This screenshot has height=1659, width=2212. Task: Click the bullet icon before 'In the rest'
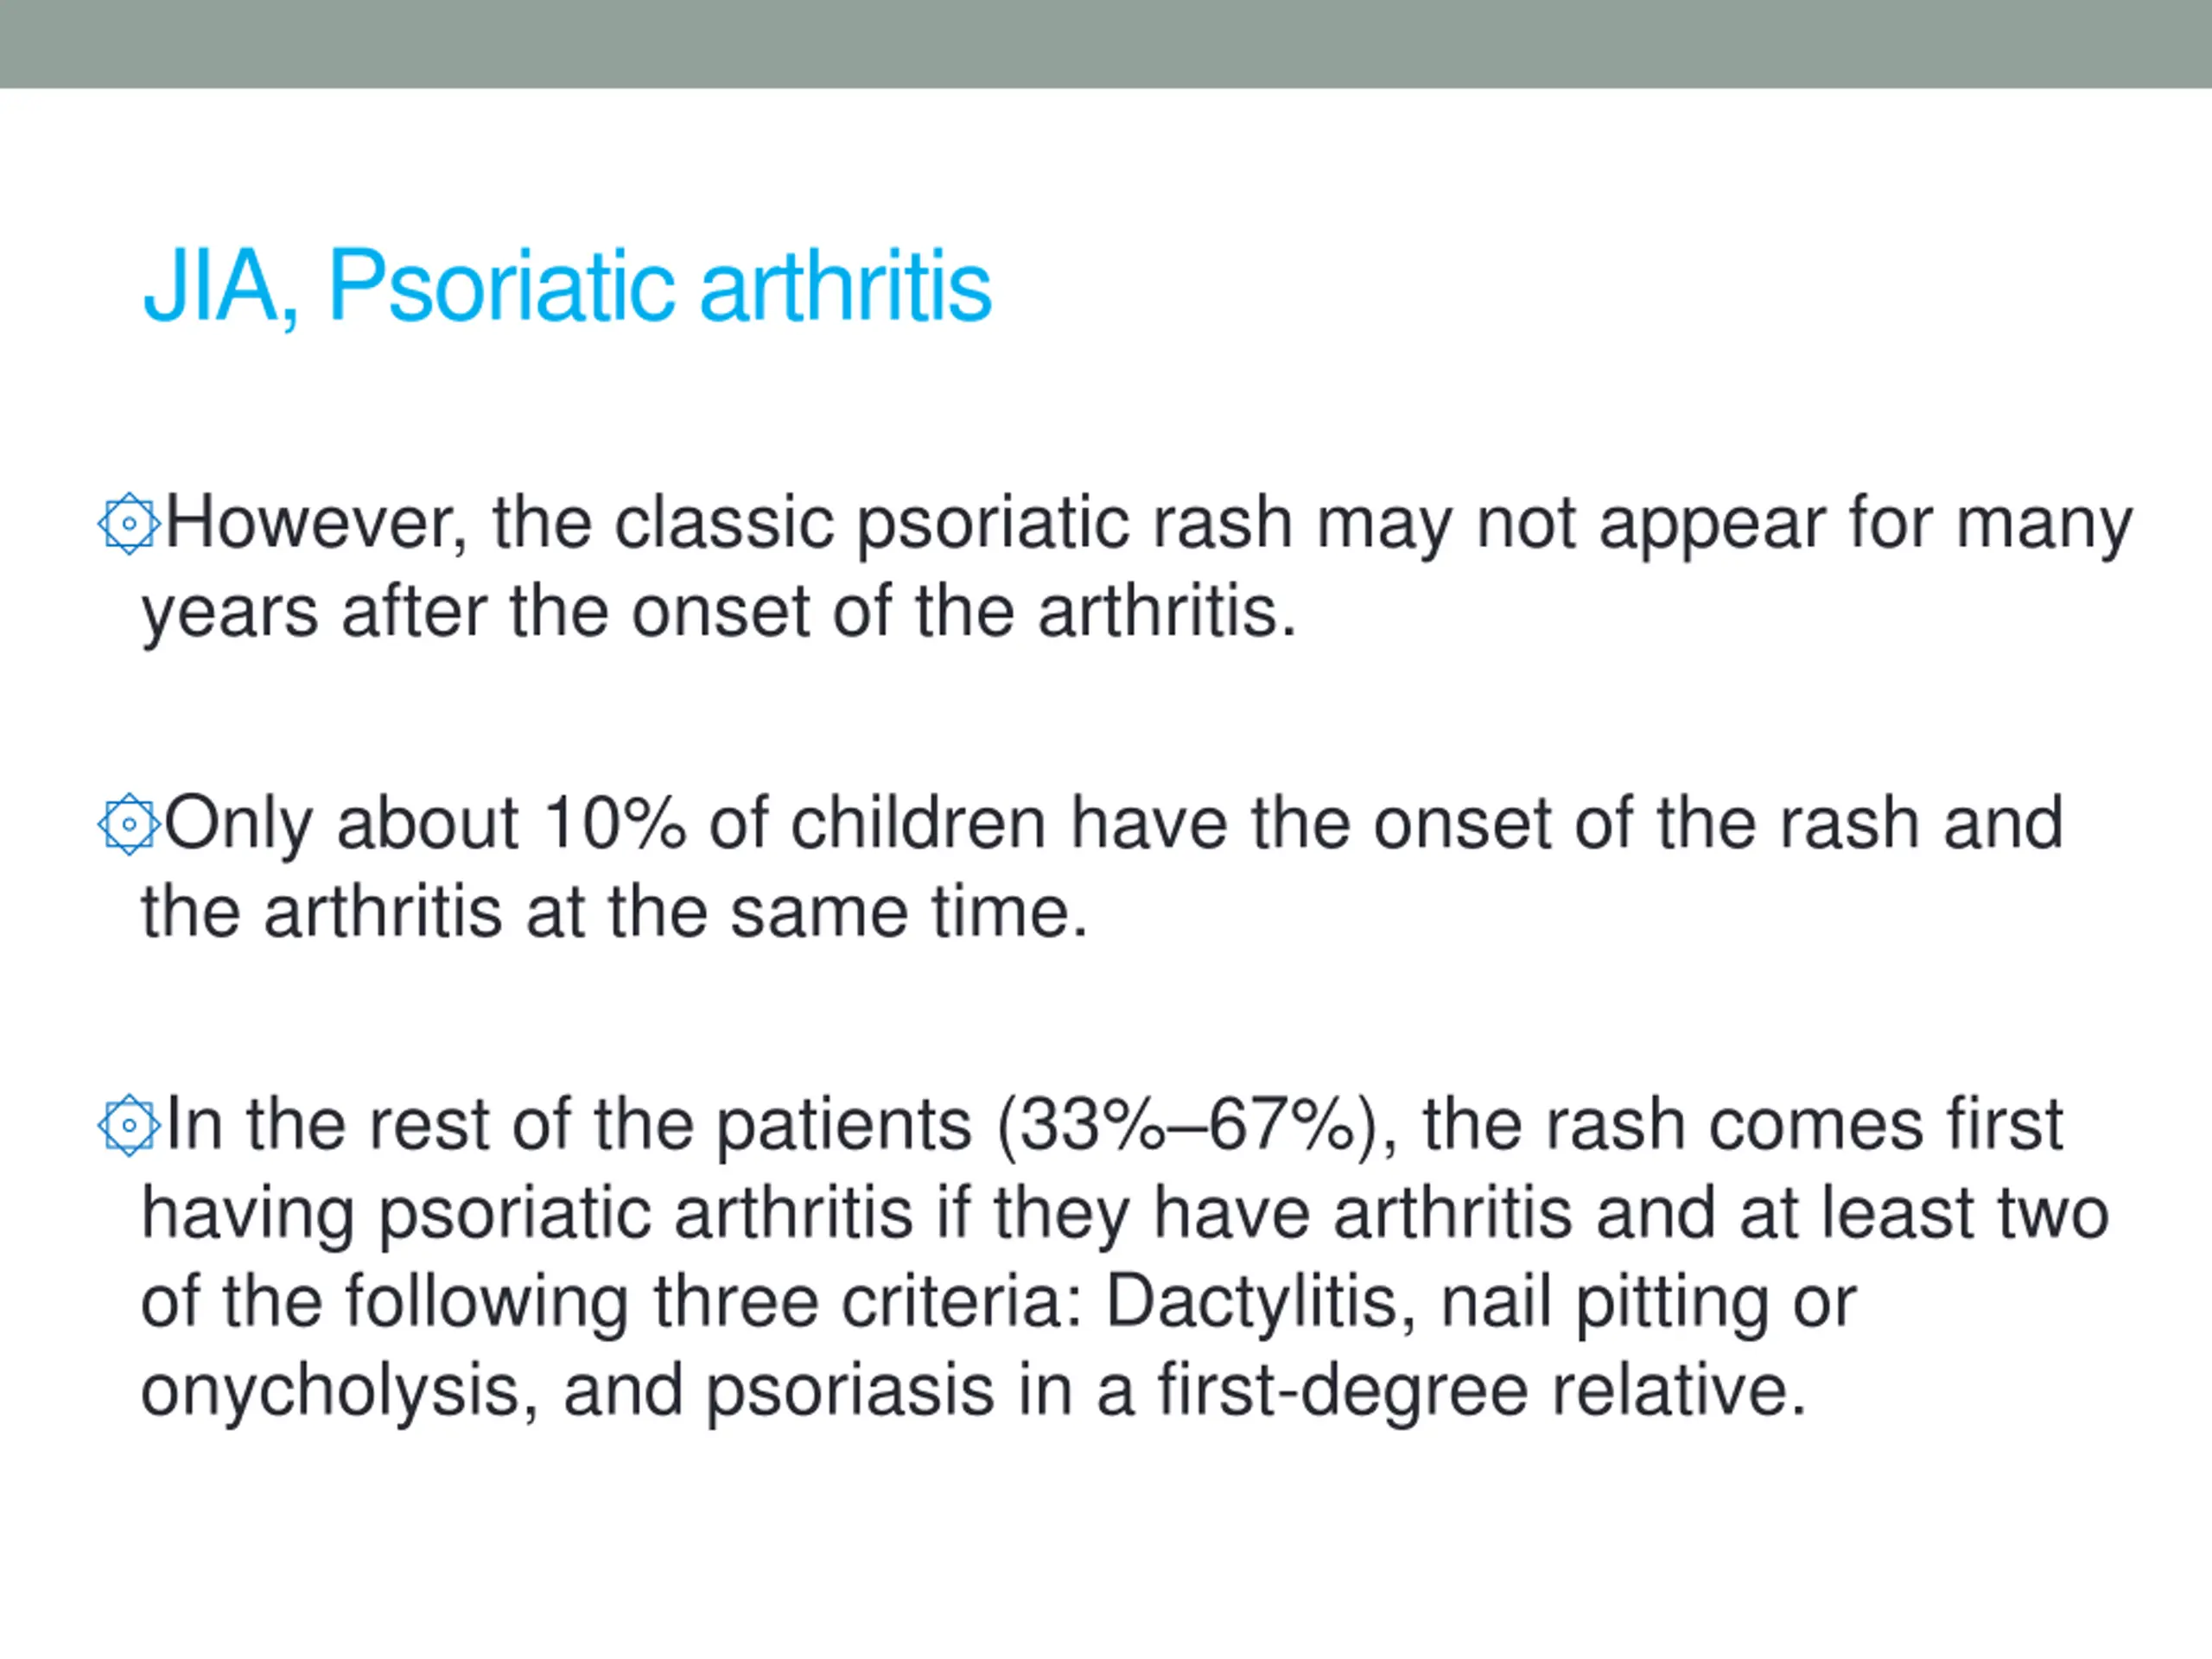pos(129,1126)
